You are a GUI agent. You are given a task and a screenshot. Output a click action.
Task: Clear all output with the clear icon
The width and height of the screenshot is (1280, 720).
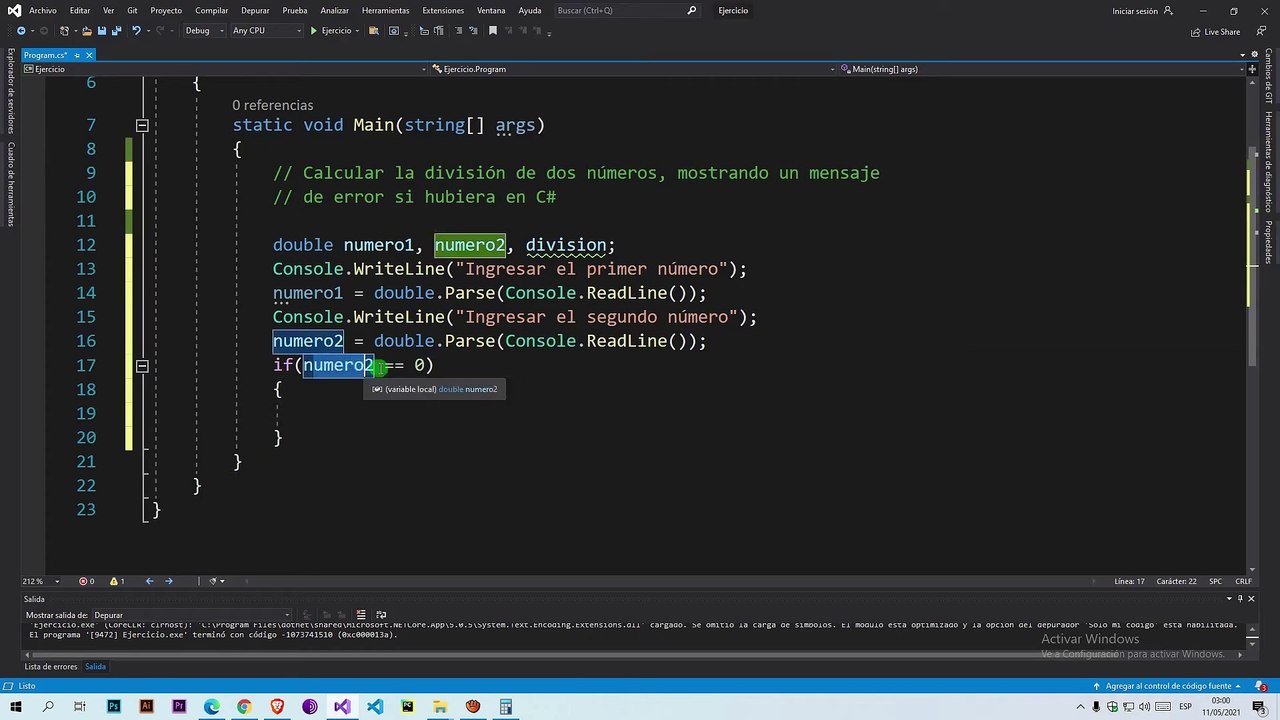pos(362,615)
